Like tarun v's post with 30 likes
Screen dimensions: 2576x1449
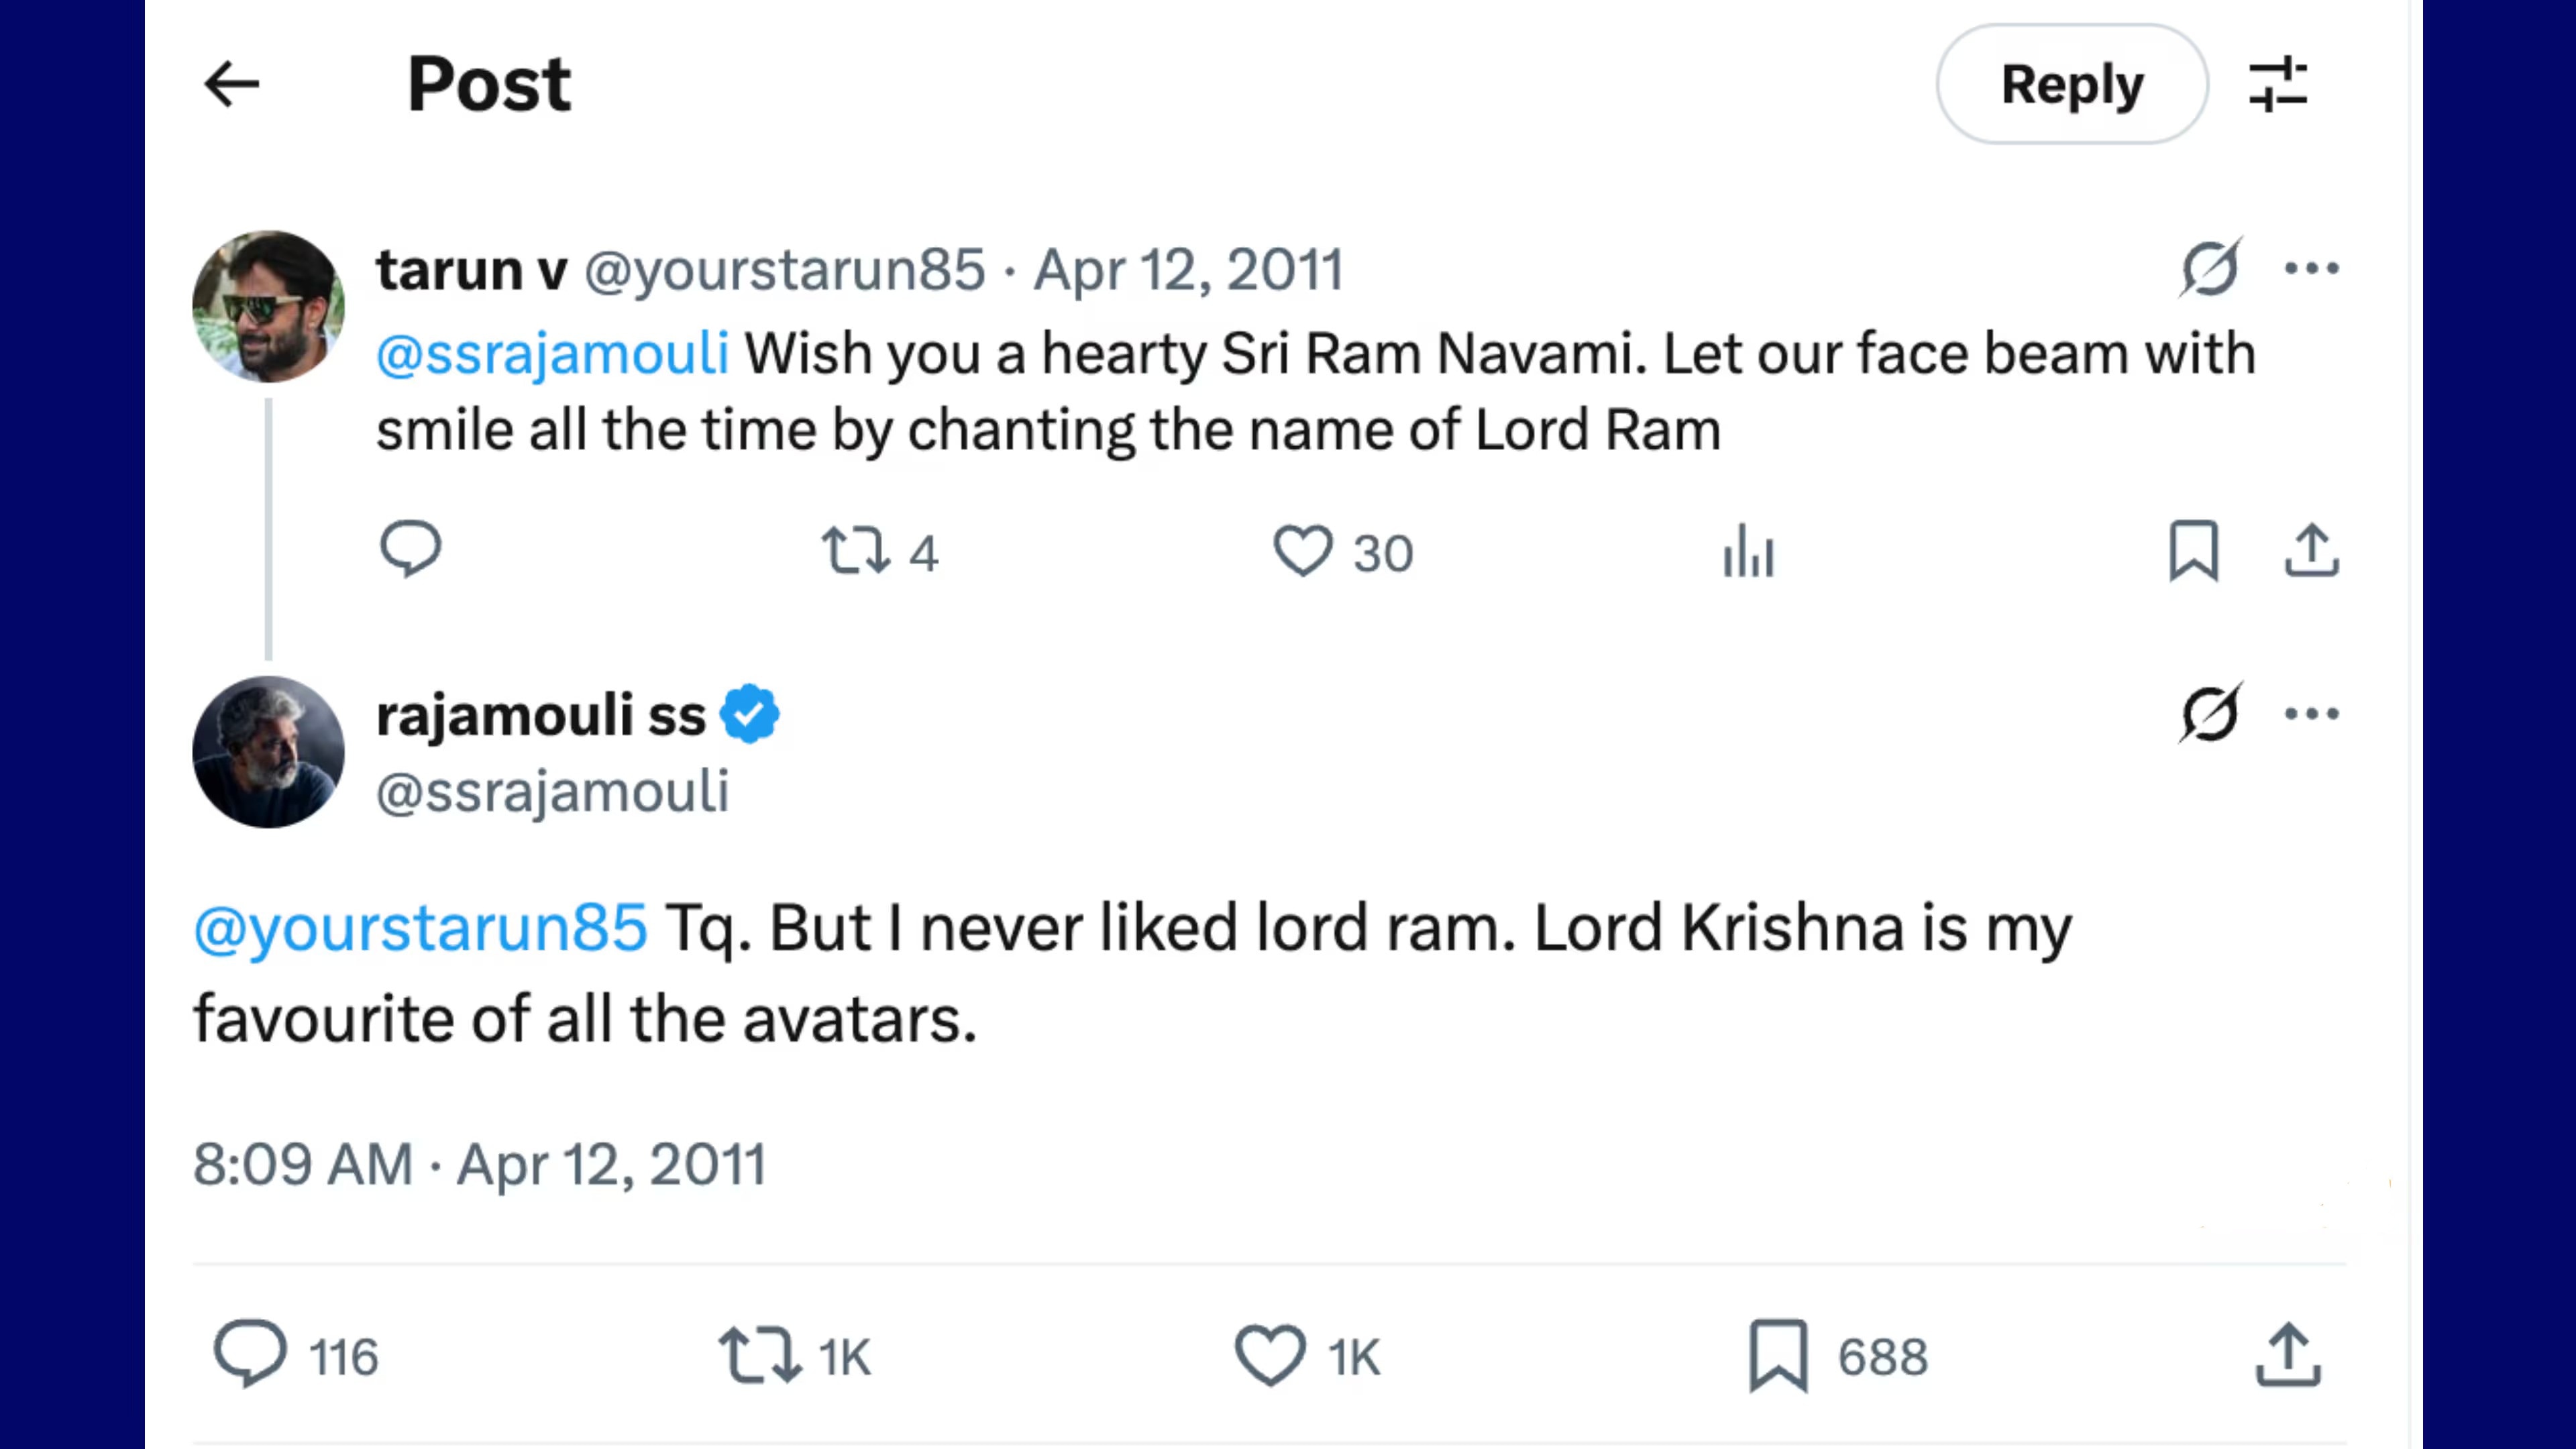point(1302,551)
